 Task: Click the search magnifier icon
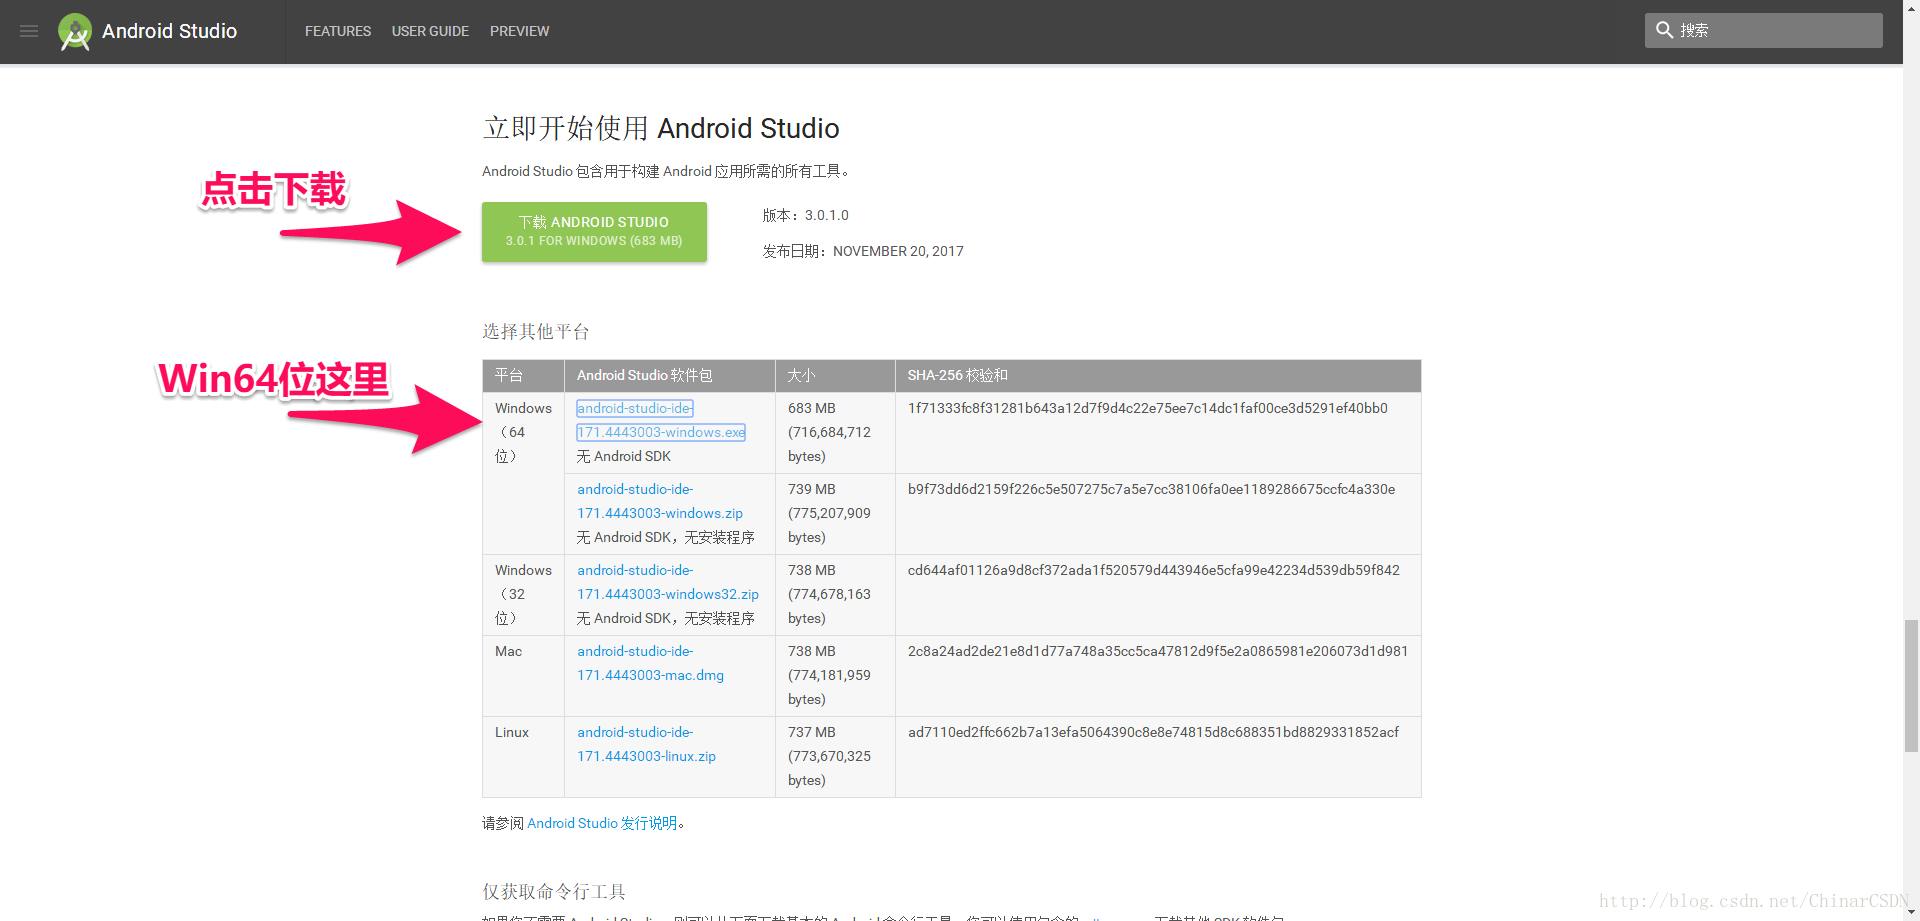[1664, 30]
